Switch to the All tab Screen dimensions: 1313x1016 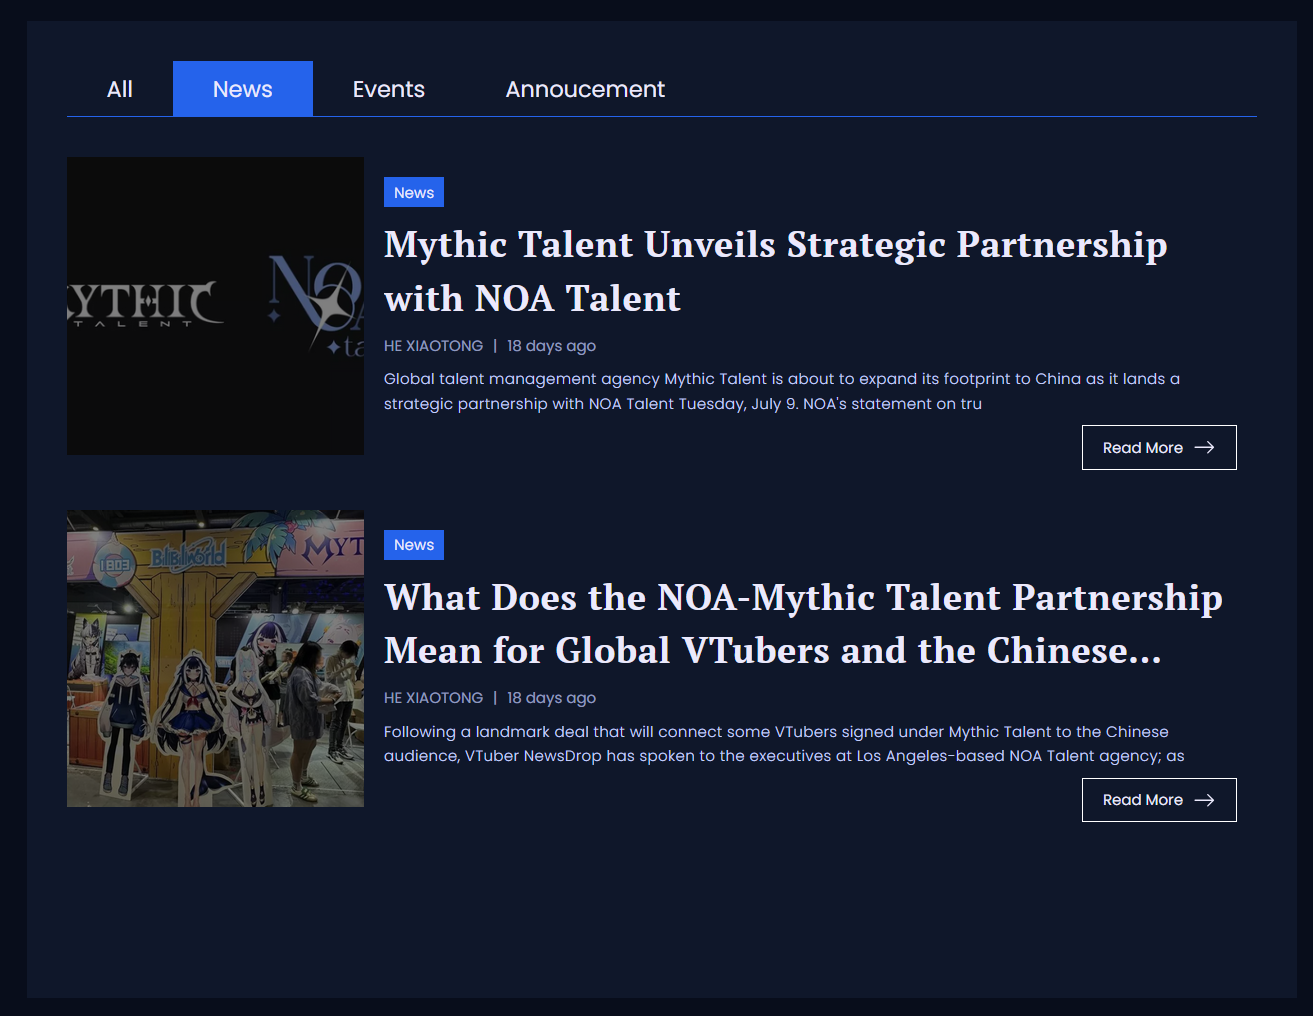point(120,89)
